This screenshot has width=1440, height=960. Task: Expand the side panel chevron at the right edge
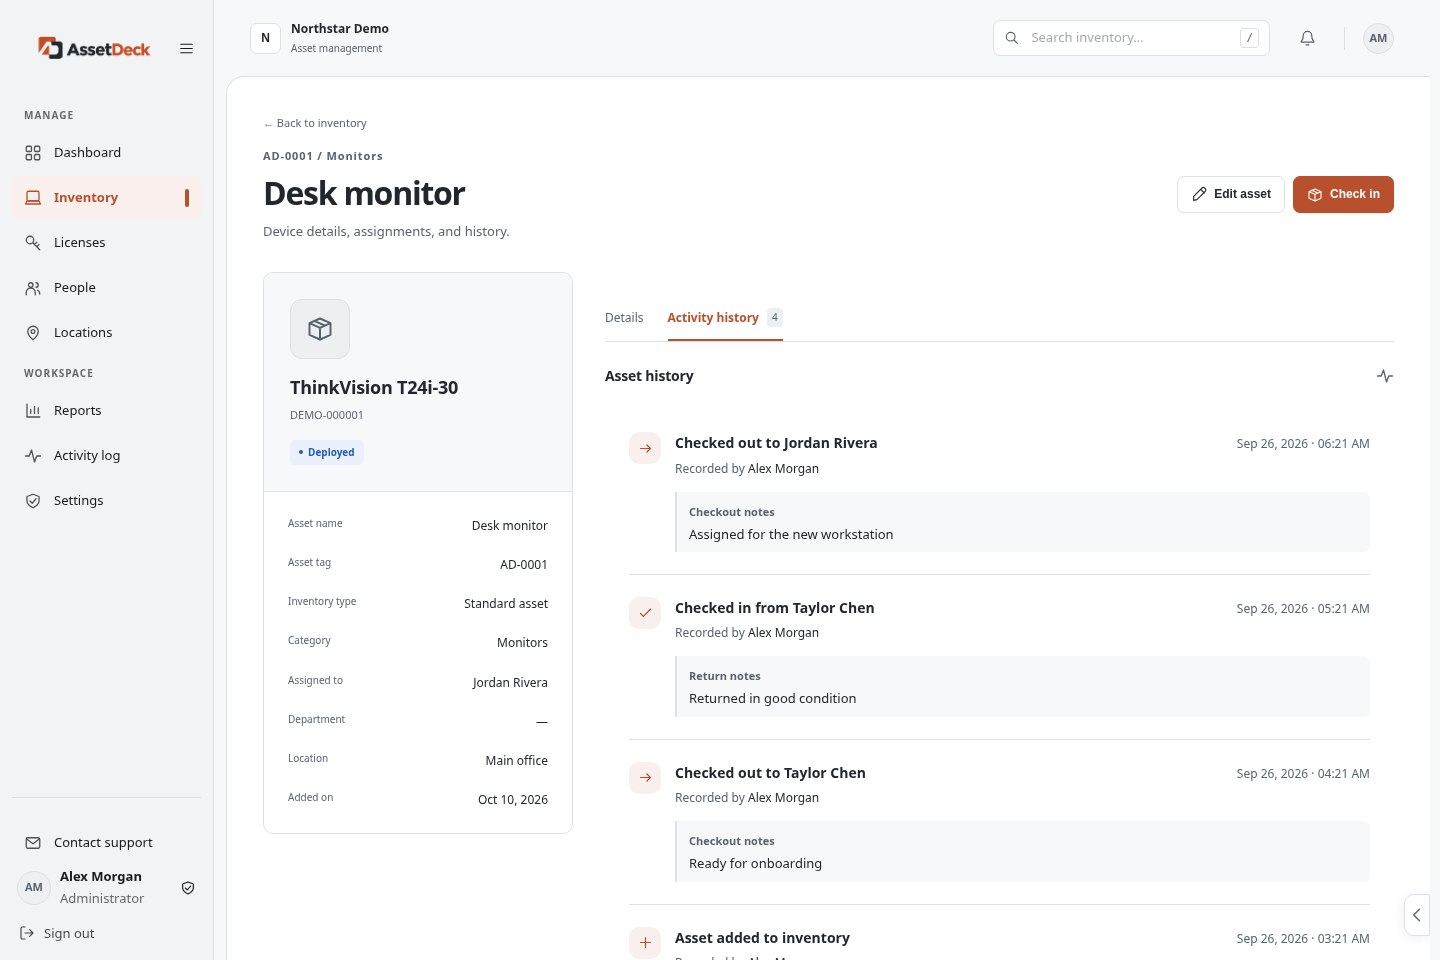coord(1417,915)
